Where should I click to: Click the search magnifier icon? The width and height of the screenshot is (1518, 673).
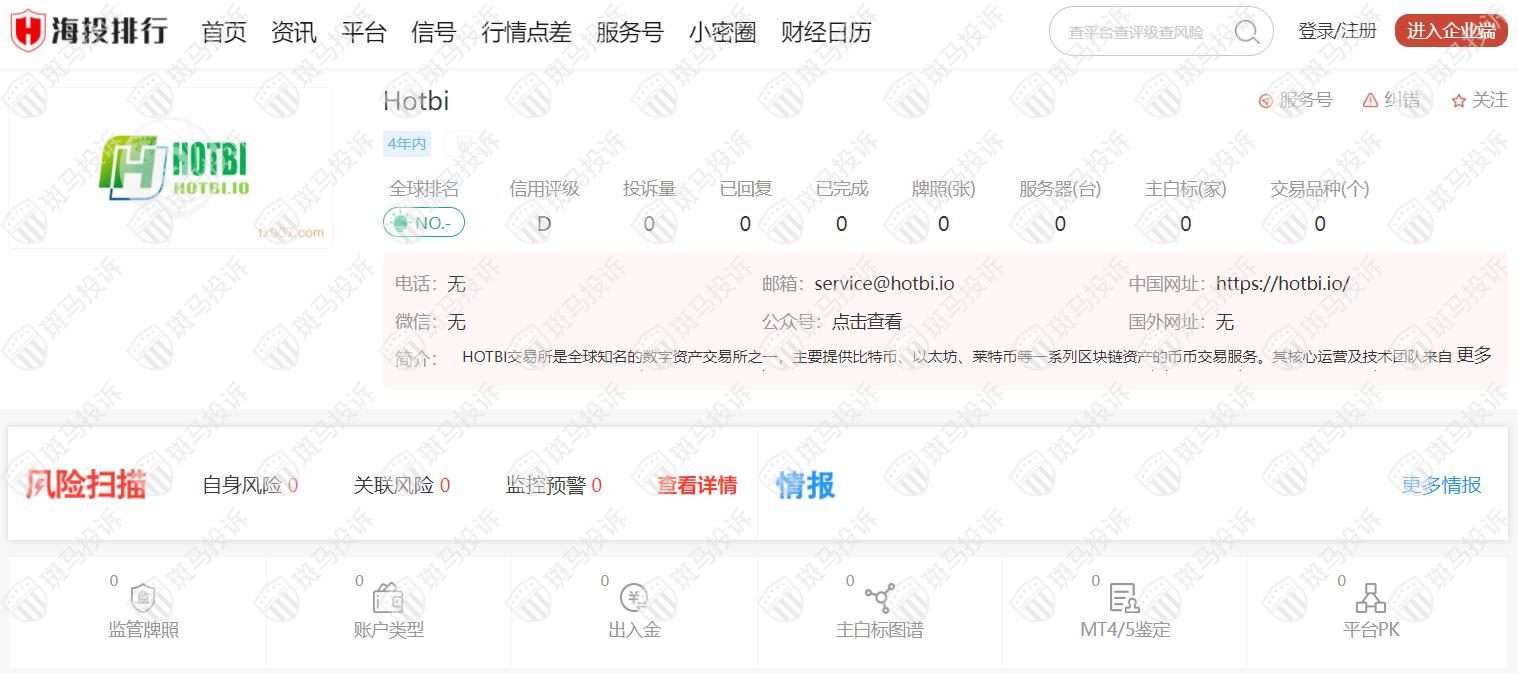(x=1246, y=32)
